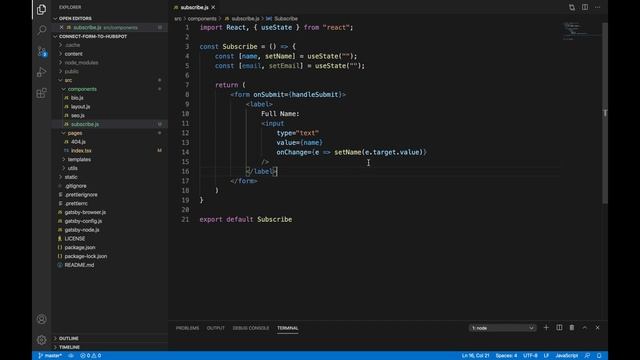The width and height of the screenshot is (640, 360).
Task: Expand the Timeline section
Action: pyautogui.click(x=69, y=347)
